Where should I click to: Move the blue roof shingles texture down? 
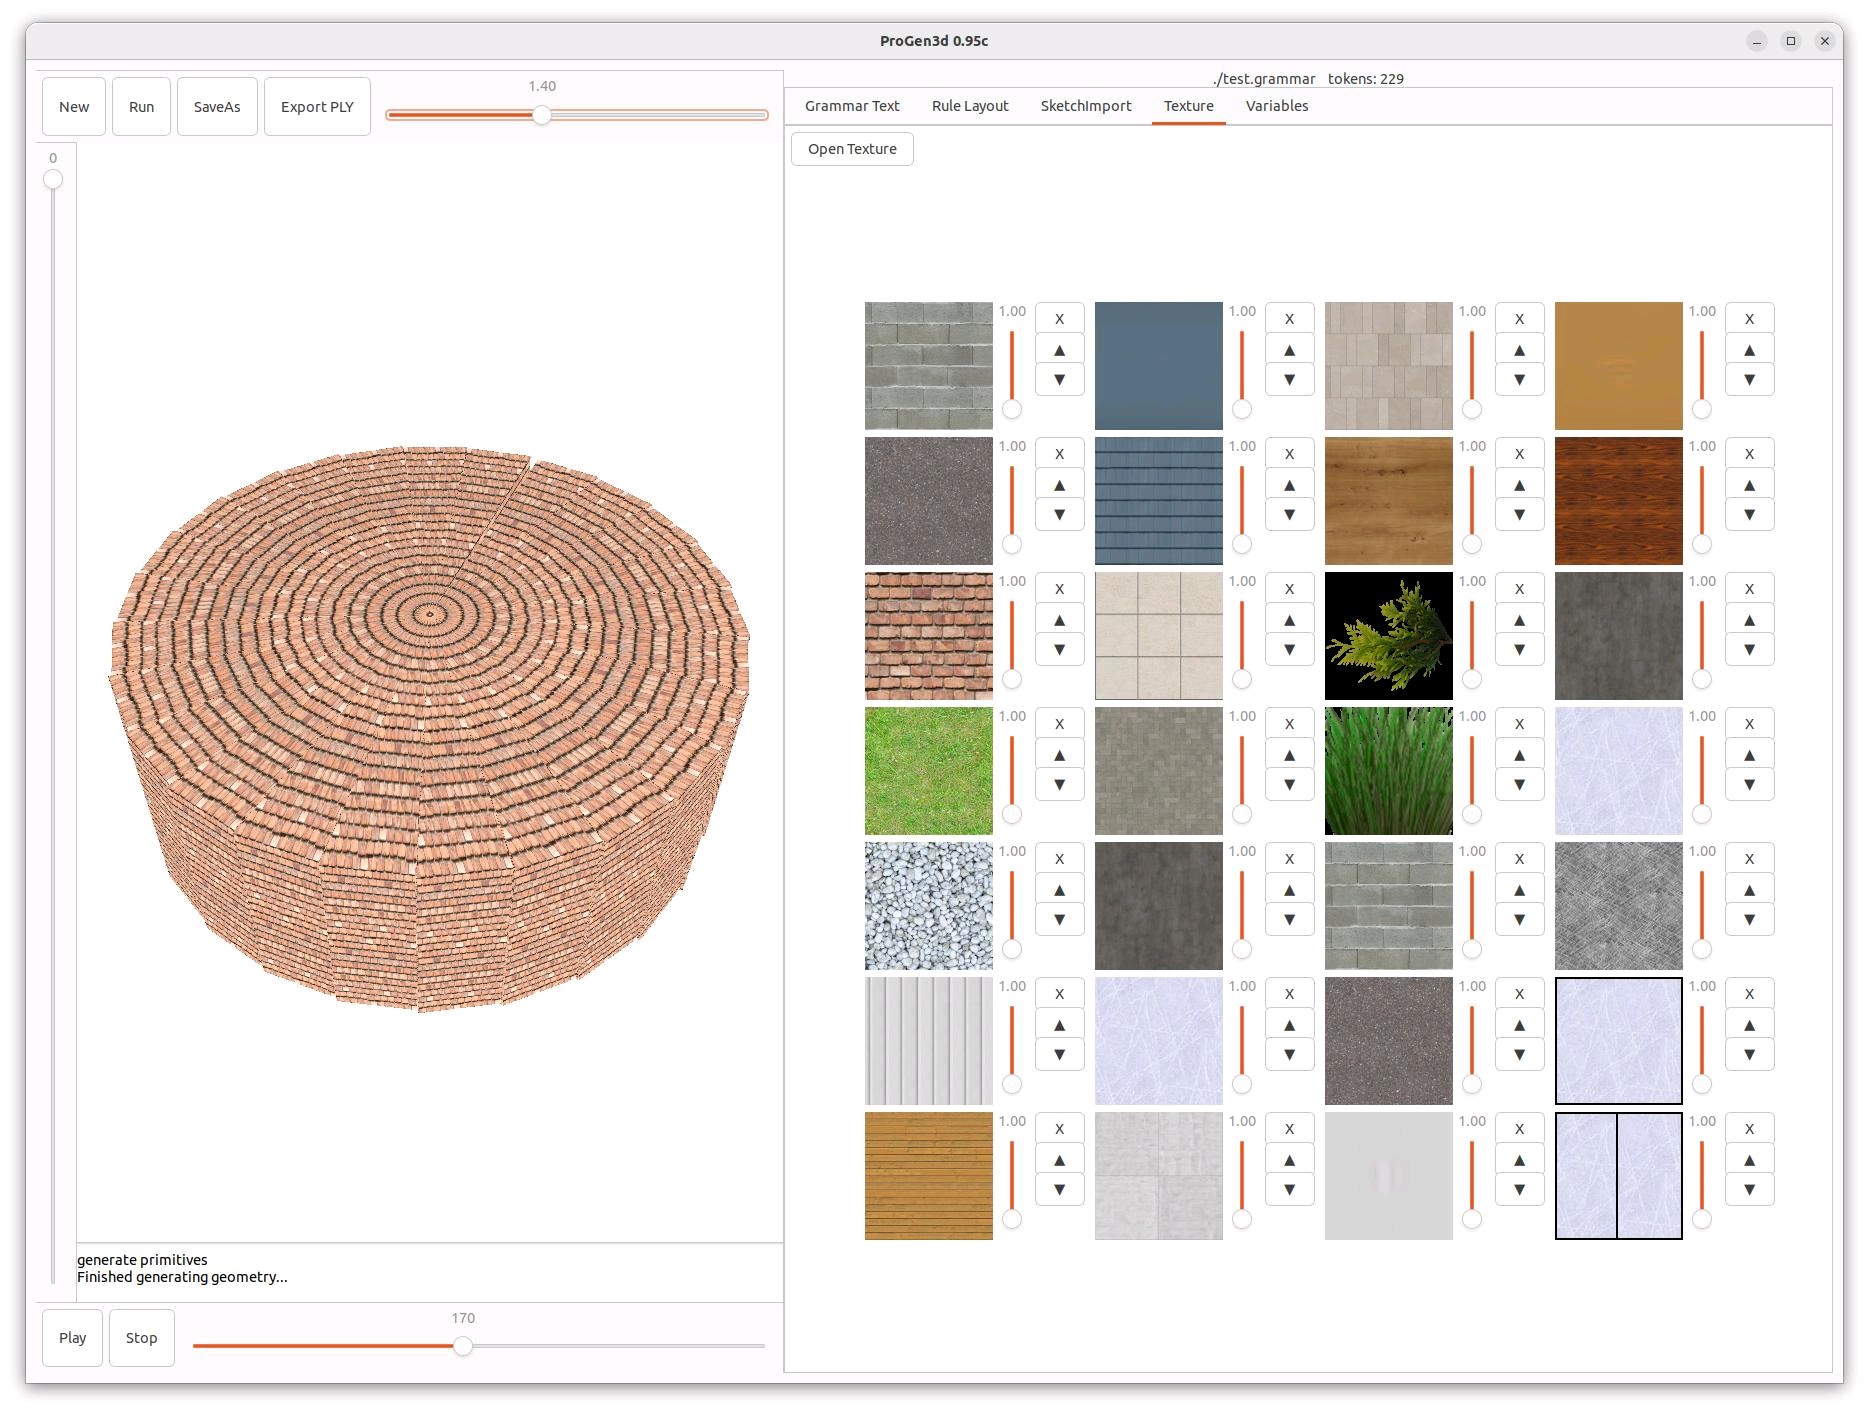pos(1289,515)
